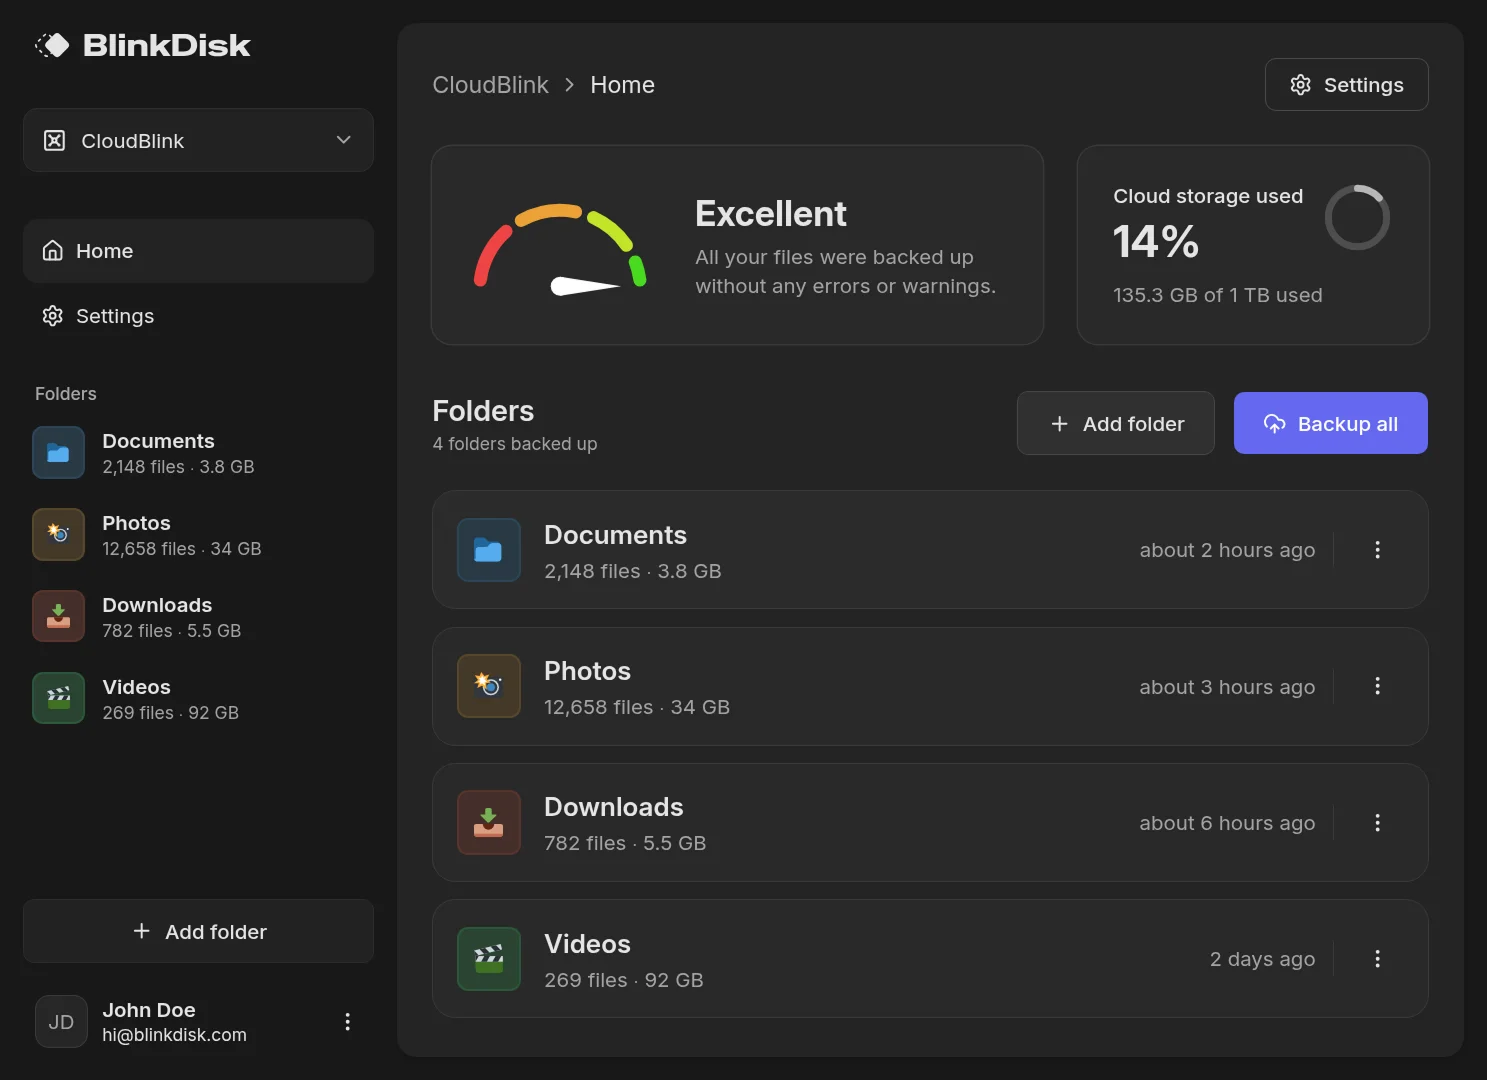1487x1080 pixels.
Task: Open the Documents folder icon in sidebar
Action: (x=58, y=452)
